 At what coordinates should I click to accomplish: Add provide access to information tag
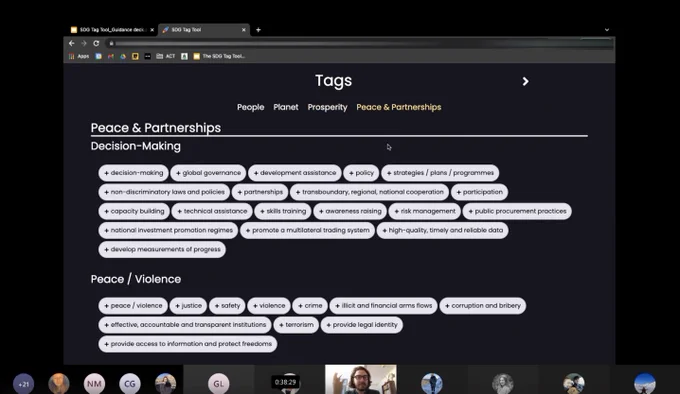click(188, 344)
